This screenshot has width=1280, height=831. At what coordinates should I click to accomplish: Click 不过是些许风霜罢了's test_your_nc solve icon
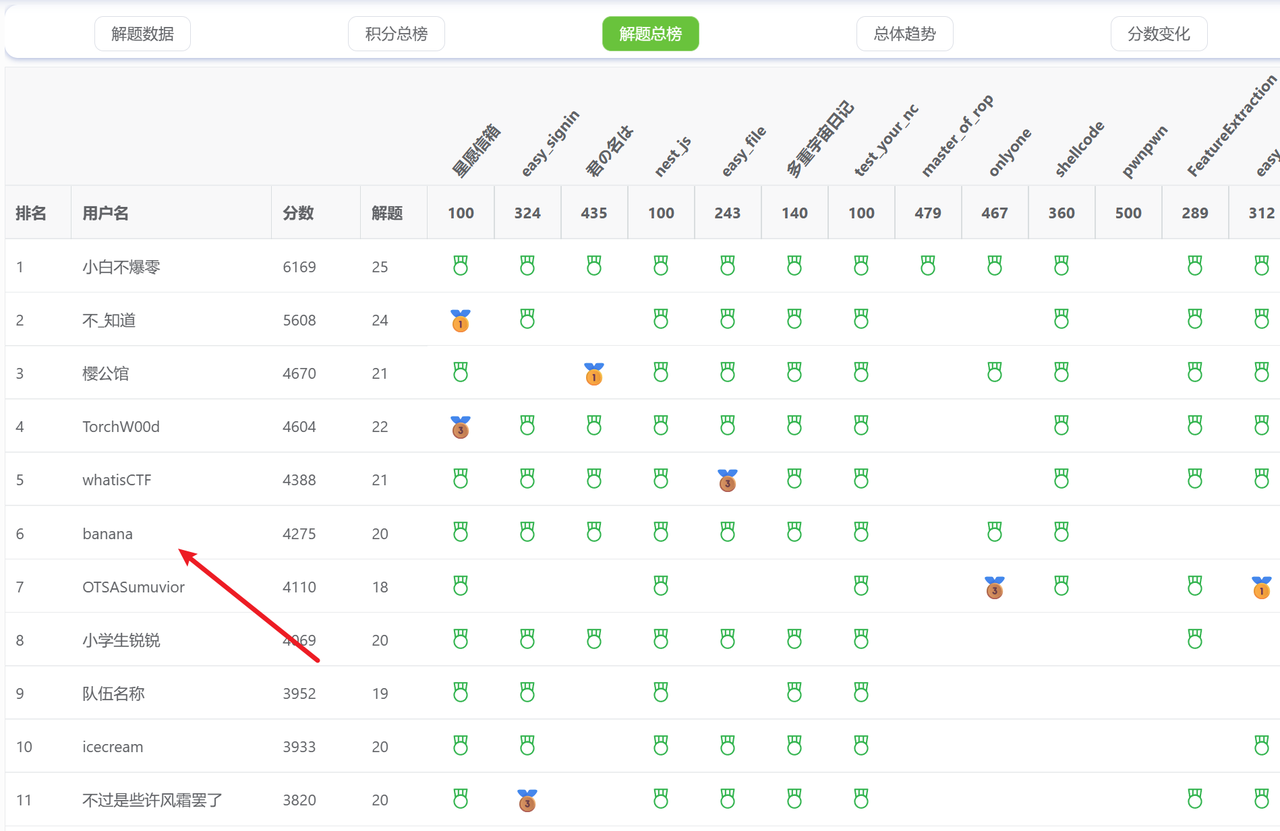click(861, 799)
